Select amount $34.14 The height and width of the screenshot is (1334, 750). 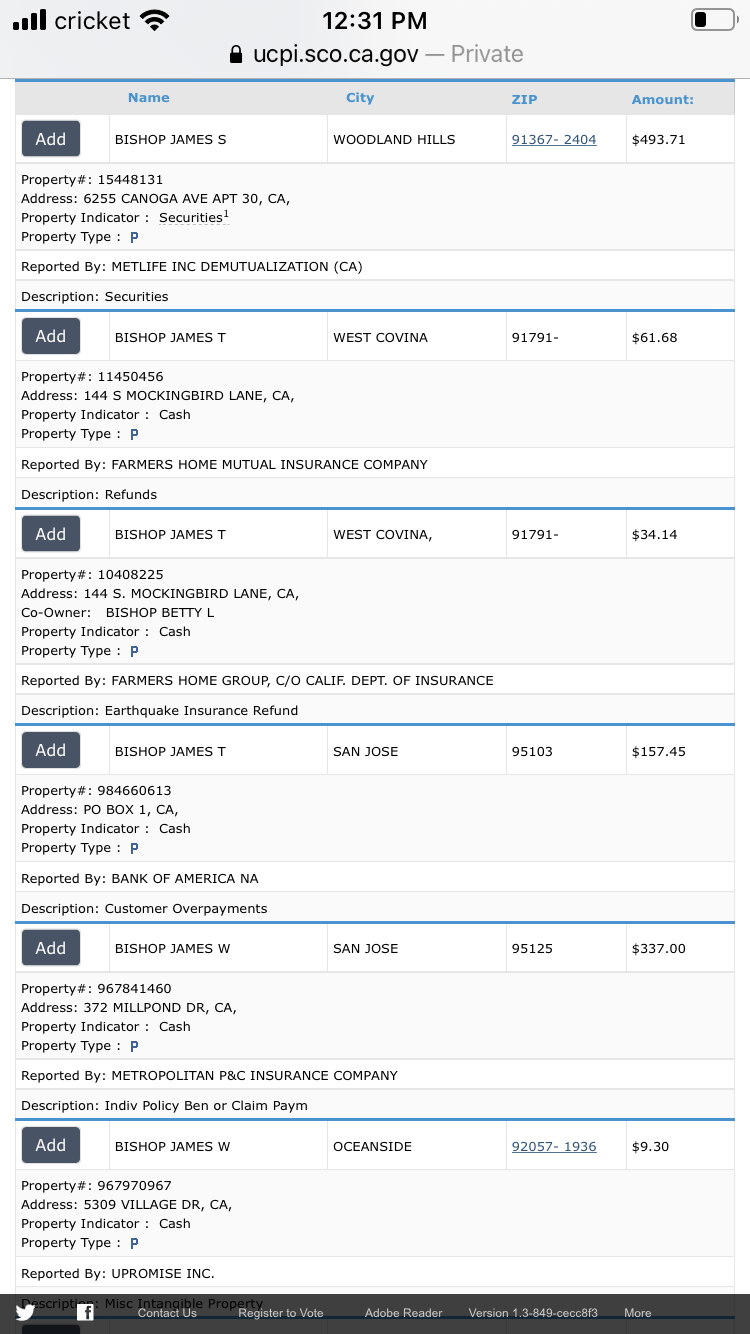(x=655, y=535)
